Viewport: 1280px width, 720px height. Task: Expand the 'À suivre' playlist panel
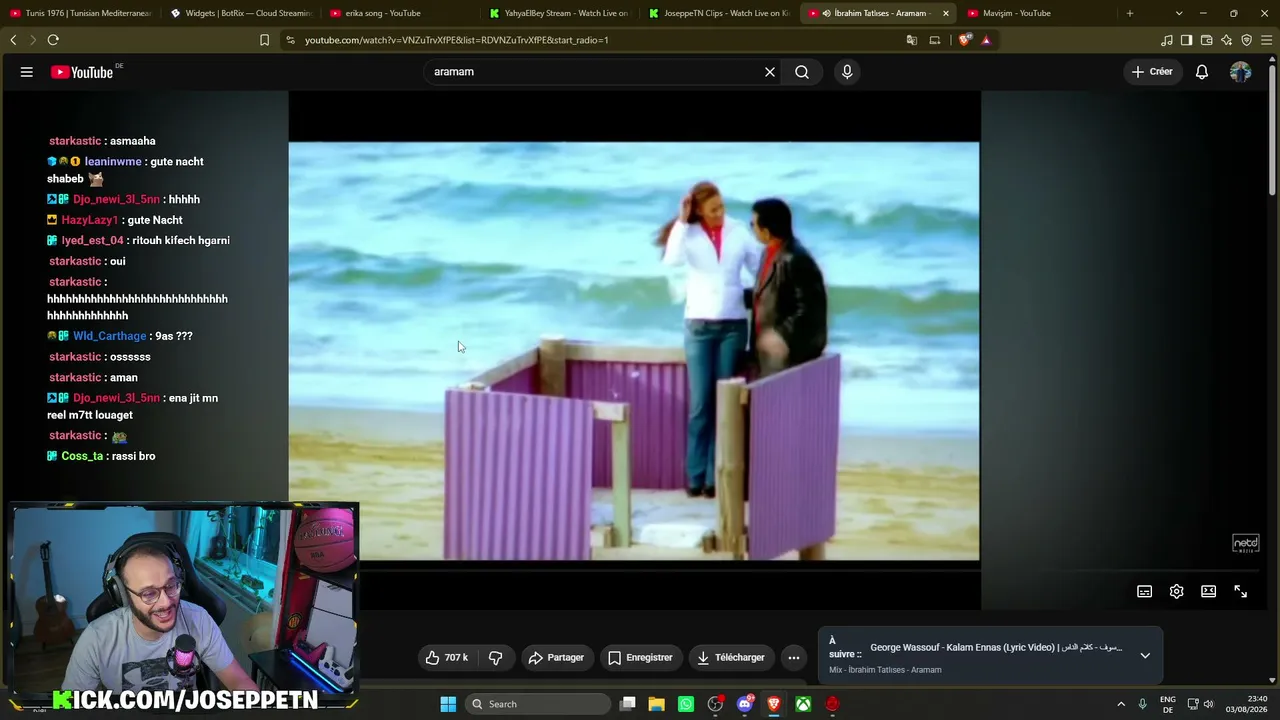[1145, 655]
